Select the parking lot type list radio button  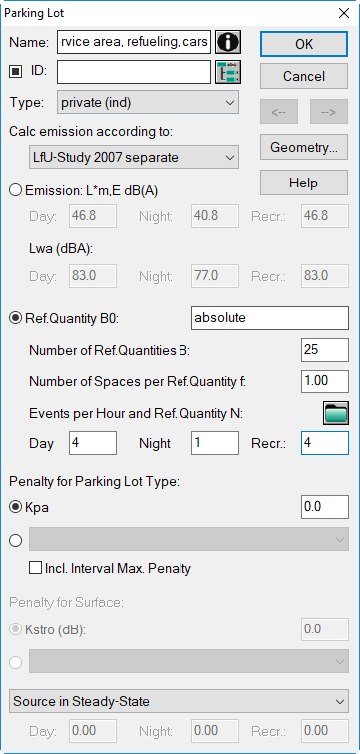coord(16,540)
